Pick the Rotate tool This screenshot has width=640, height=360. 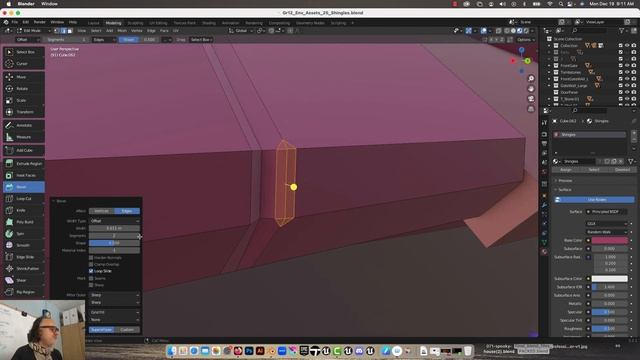click(24, 89)
